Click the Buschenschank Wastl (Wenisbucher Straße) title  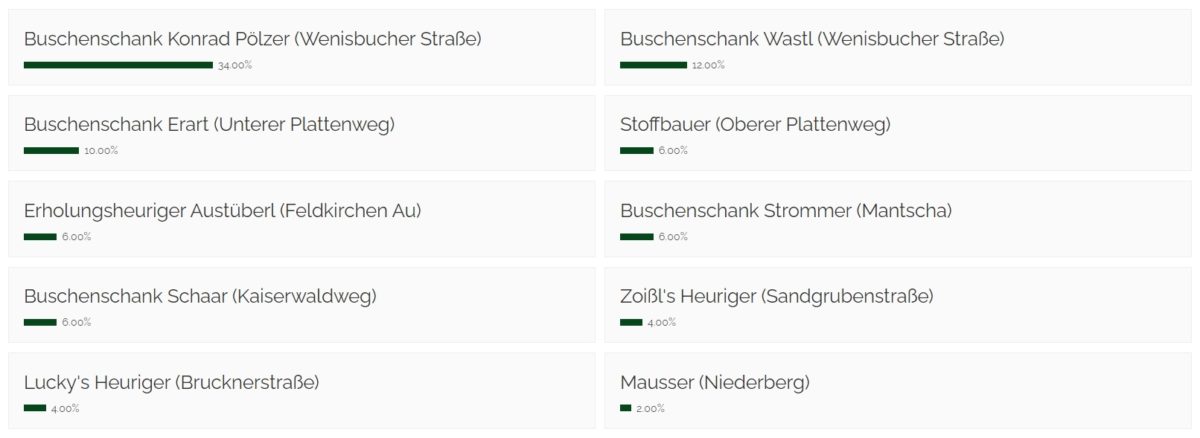coord(812,39)
